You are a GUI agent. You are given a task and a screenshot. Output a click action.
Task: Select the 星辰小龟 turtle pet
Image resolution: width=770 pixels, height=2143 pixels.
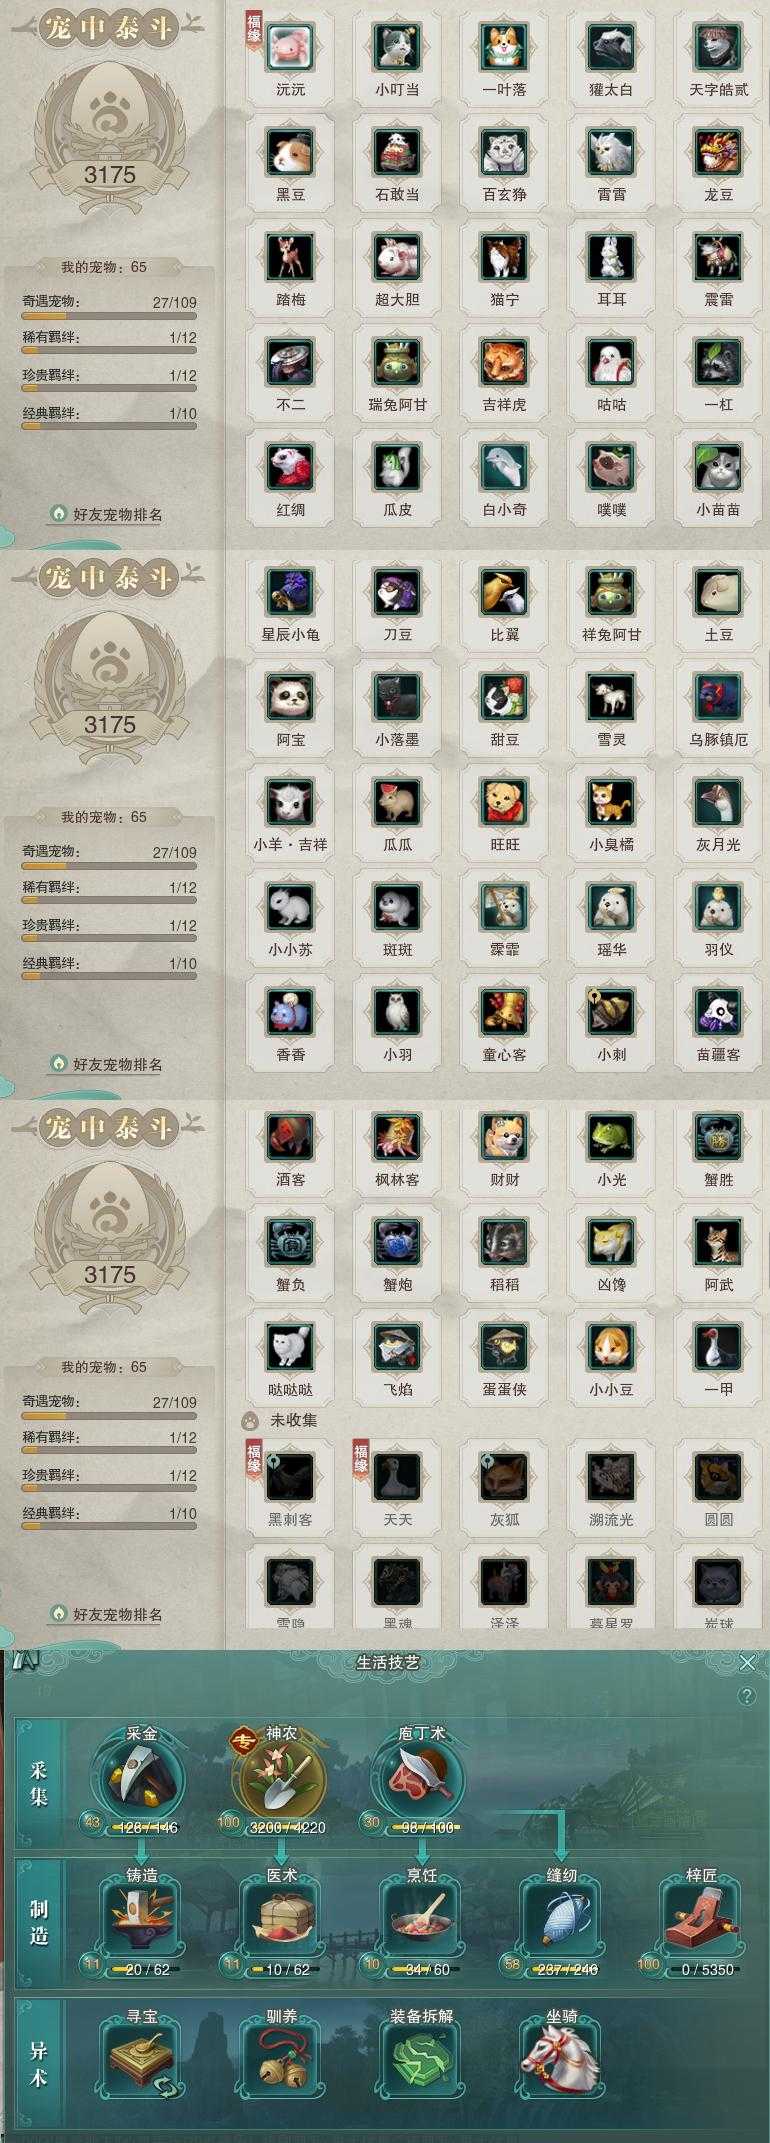pyautogui.click(x=291, y=591)
